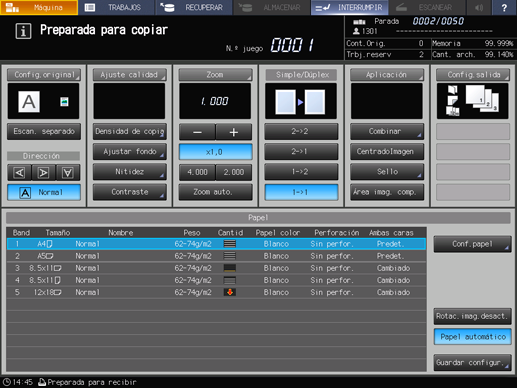Decrease zoom with the minus button
Viewport: 517px width, 388px height.
click(197, 132)
